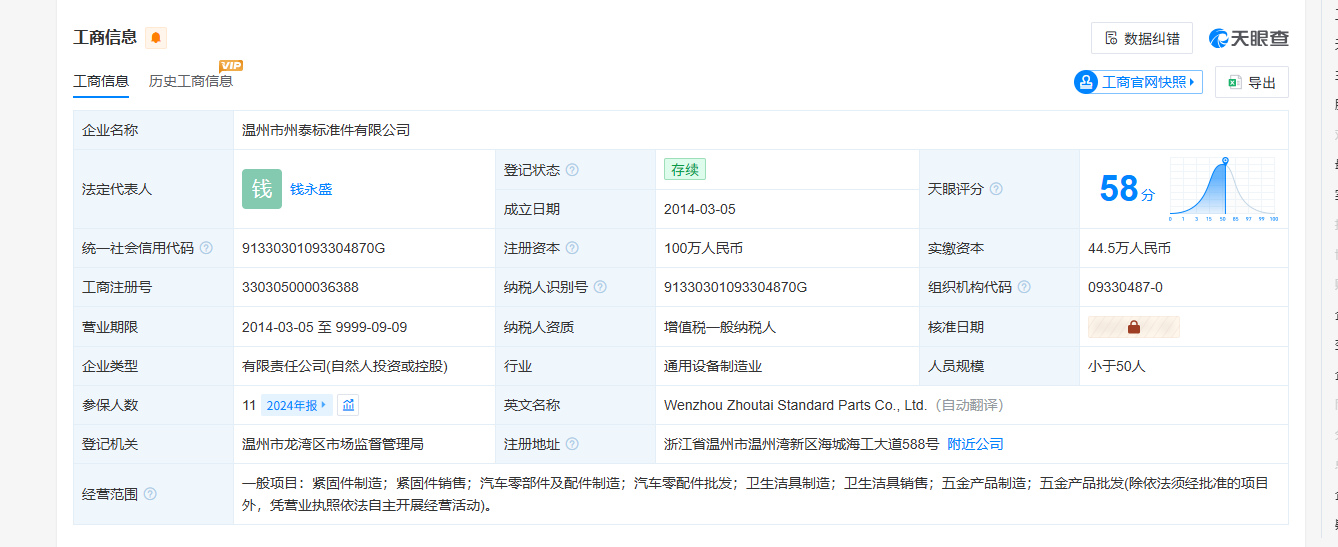Click staff size 小于50人

point(1117,366)
